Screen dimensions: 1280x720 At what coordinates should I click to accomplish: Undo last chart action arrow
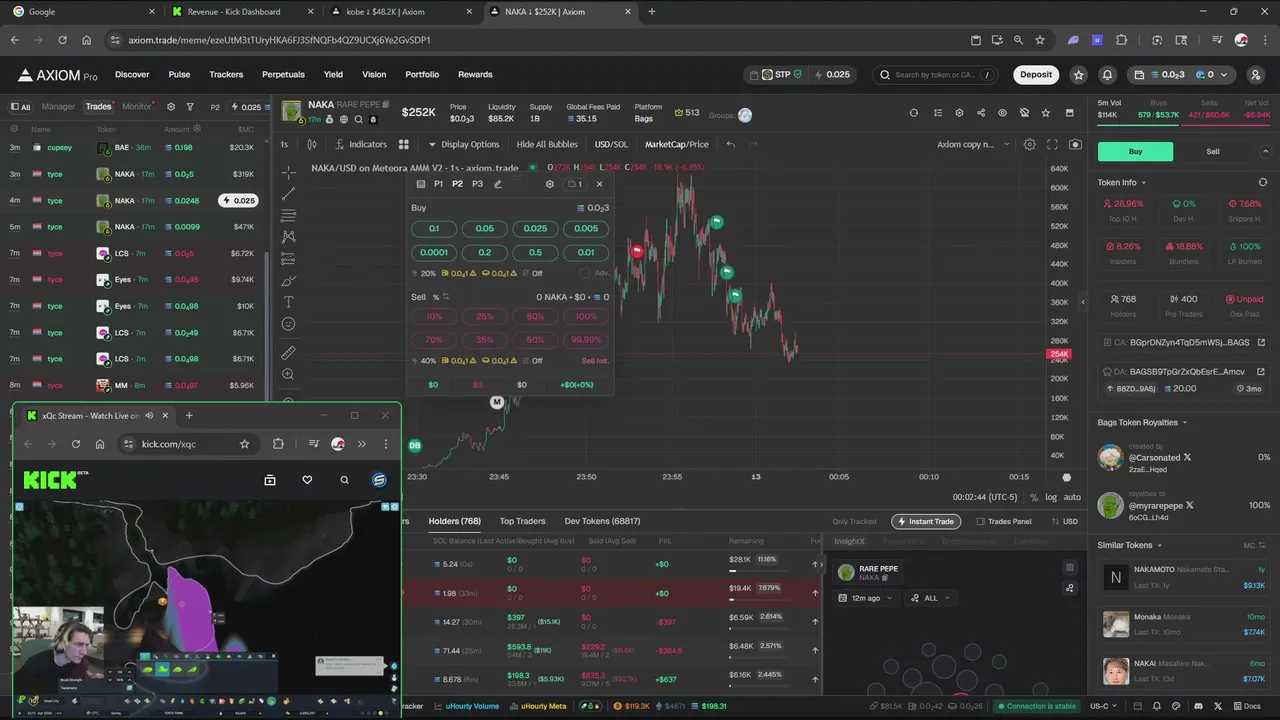pos(730,144)
